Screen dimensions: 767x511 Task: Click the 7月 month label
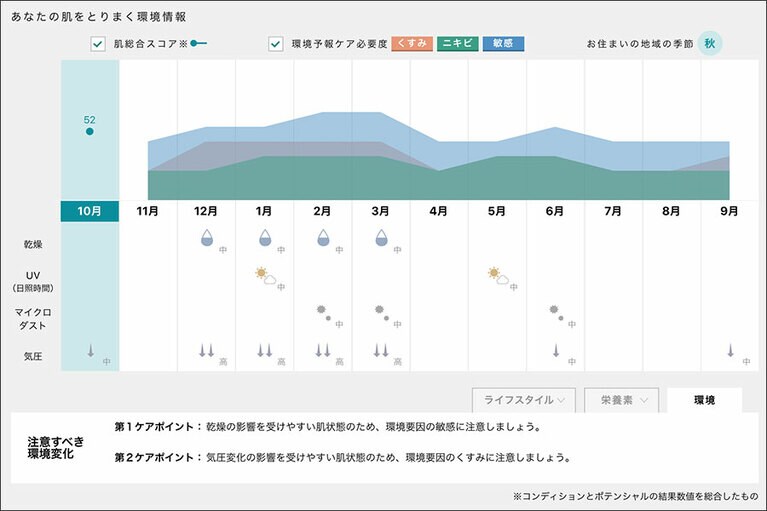[x=613, y=211]
